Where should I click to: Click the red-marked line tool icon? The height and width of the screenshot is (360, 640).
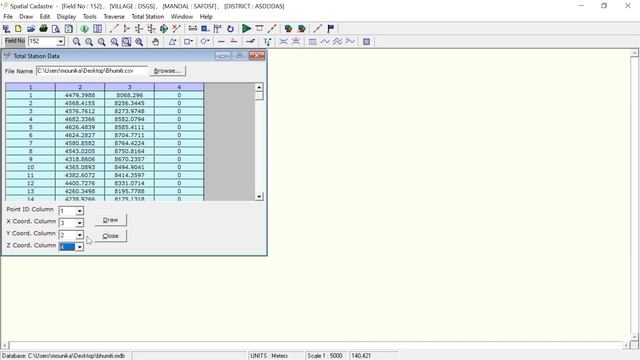click(x=176, y=29)
